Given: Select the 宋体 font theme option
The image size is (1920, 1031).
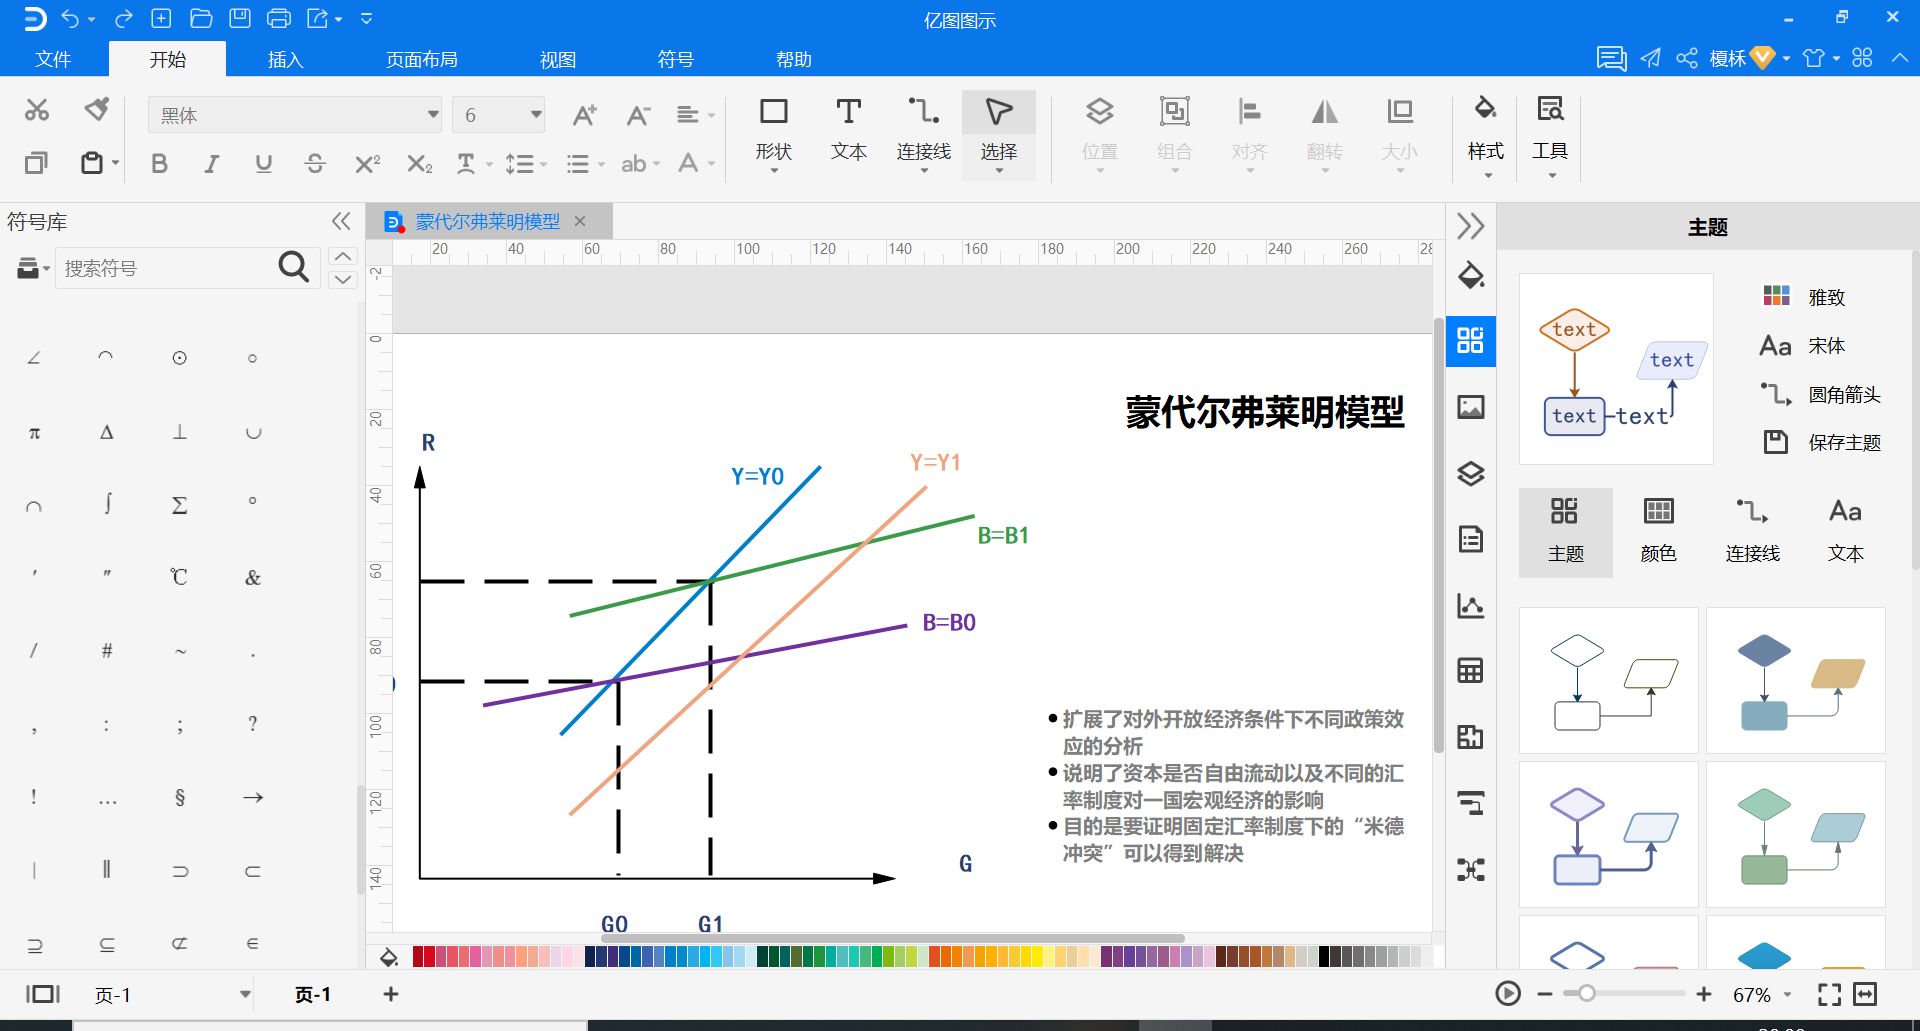Looking at the screenshot, I should coord(1803,345).
